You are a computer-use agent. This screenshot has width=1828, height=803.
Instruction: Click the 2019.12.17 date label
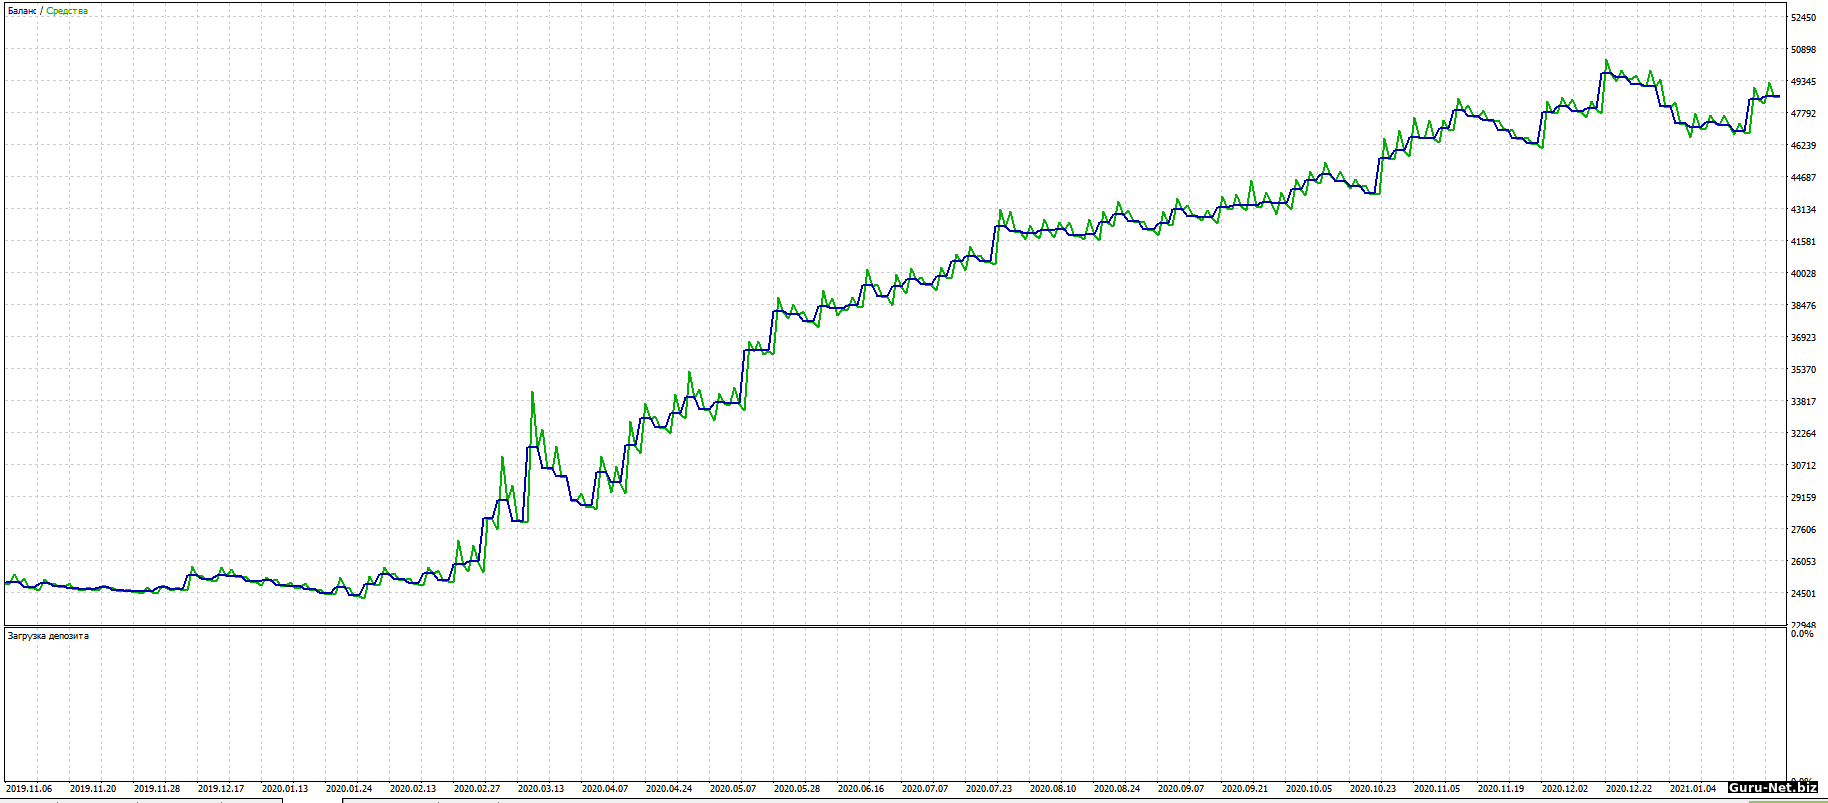tap(221, 789)
